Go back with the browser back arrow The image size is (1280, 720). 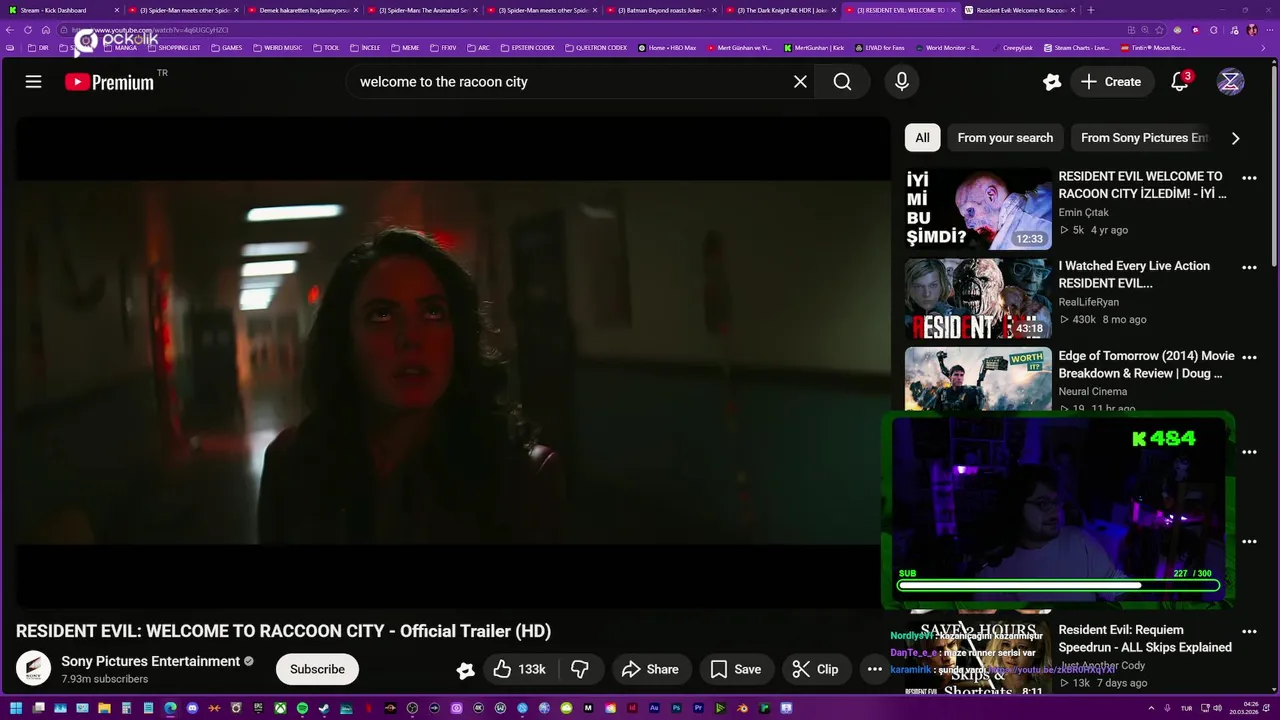[11, 30]
